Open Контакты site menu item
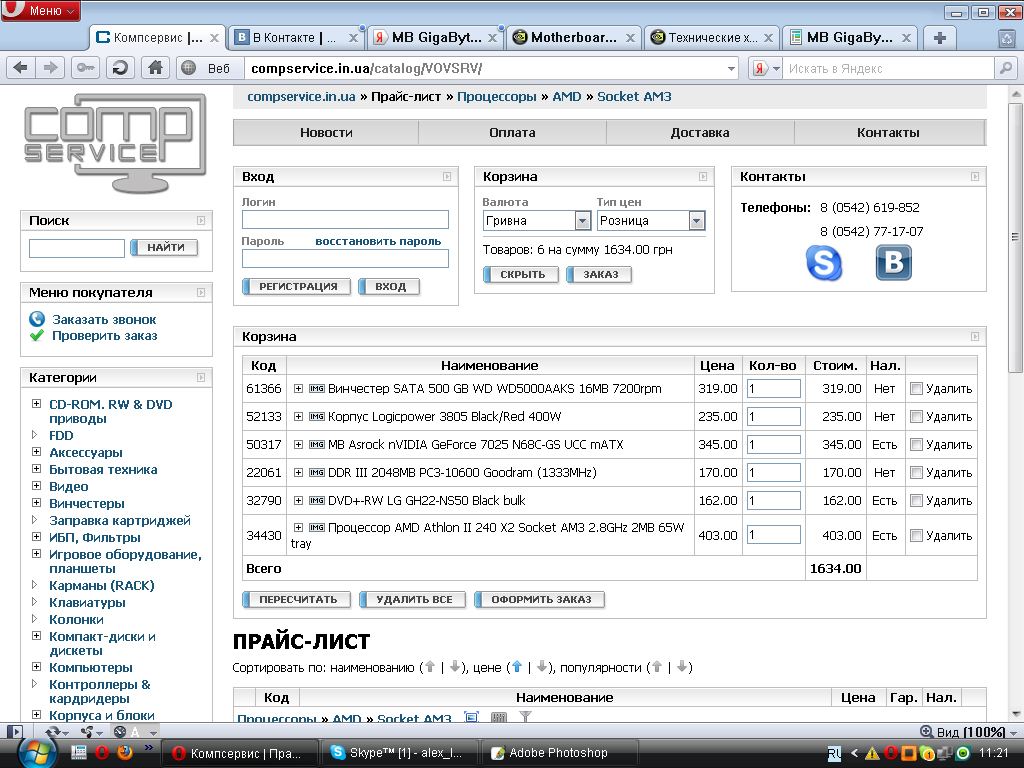The height and width of the screenshot is (768, 1024). [x=888, y=133]
